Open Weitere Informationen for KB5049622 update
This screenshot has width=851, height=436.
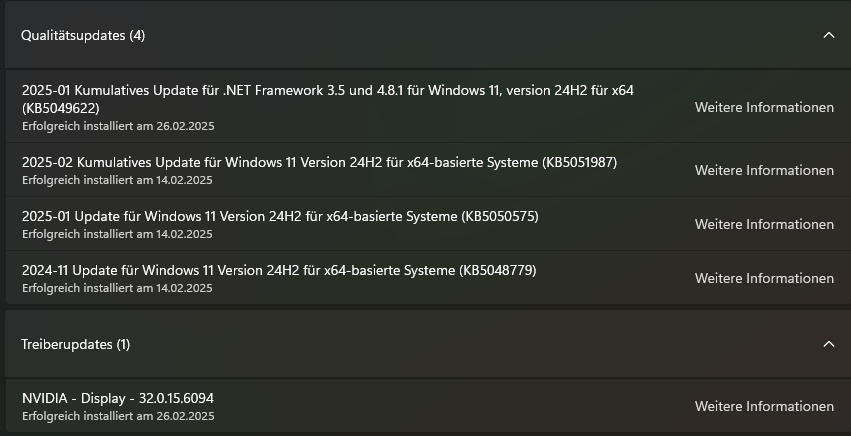pos(764,108)
